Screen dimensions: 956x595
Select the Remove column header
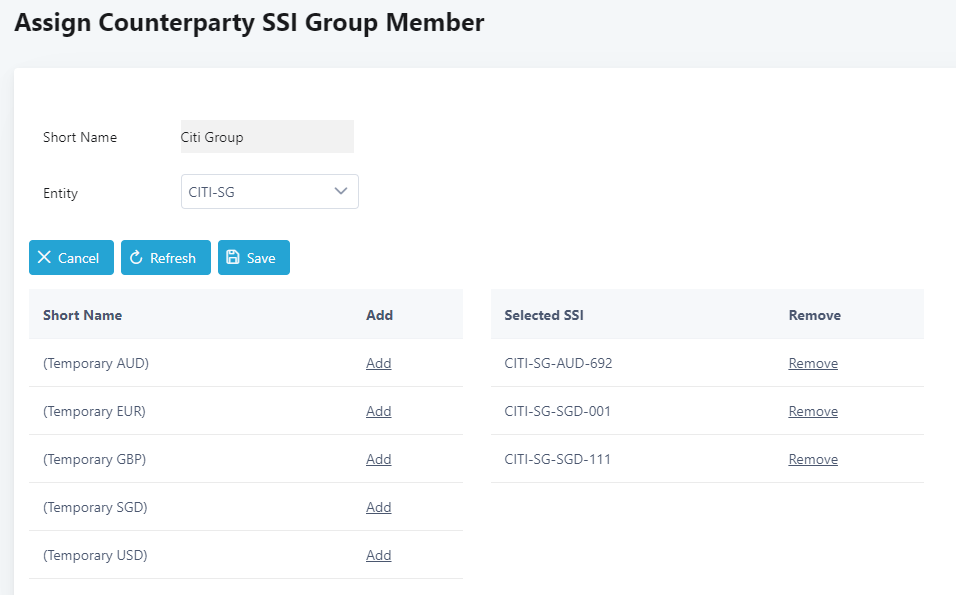(814, 315)
